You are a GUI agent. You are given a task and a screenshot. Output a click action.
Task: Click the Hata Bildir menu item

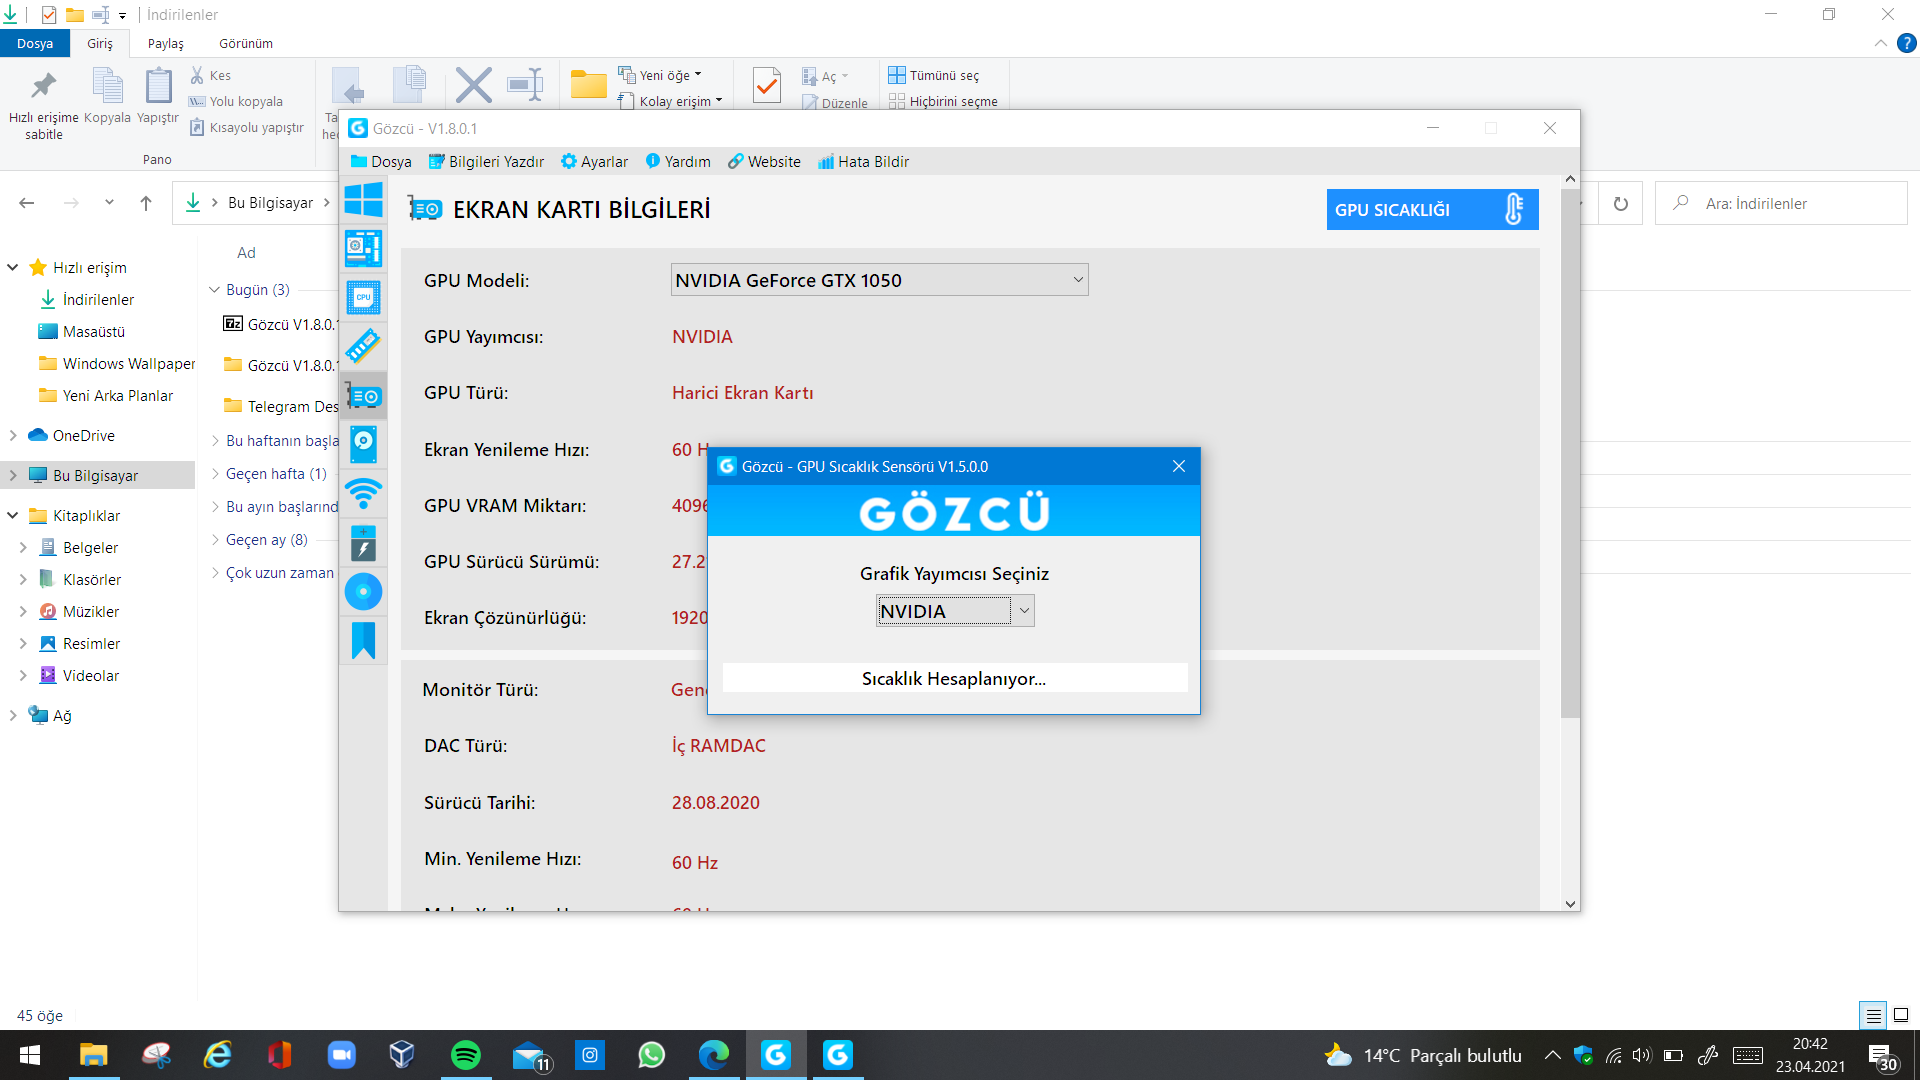tap(863, 162)
